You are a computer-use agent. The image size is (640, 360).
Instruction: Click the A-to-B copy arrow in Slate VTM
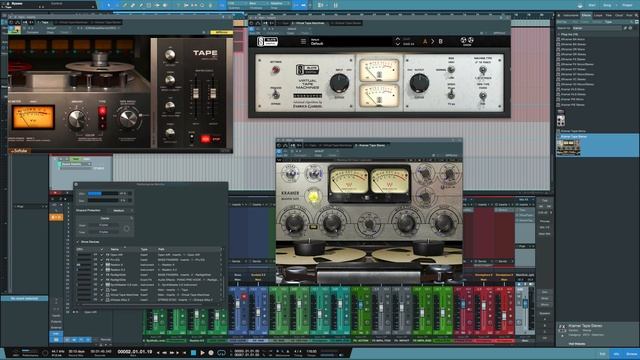(433, 41)
